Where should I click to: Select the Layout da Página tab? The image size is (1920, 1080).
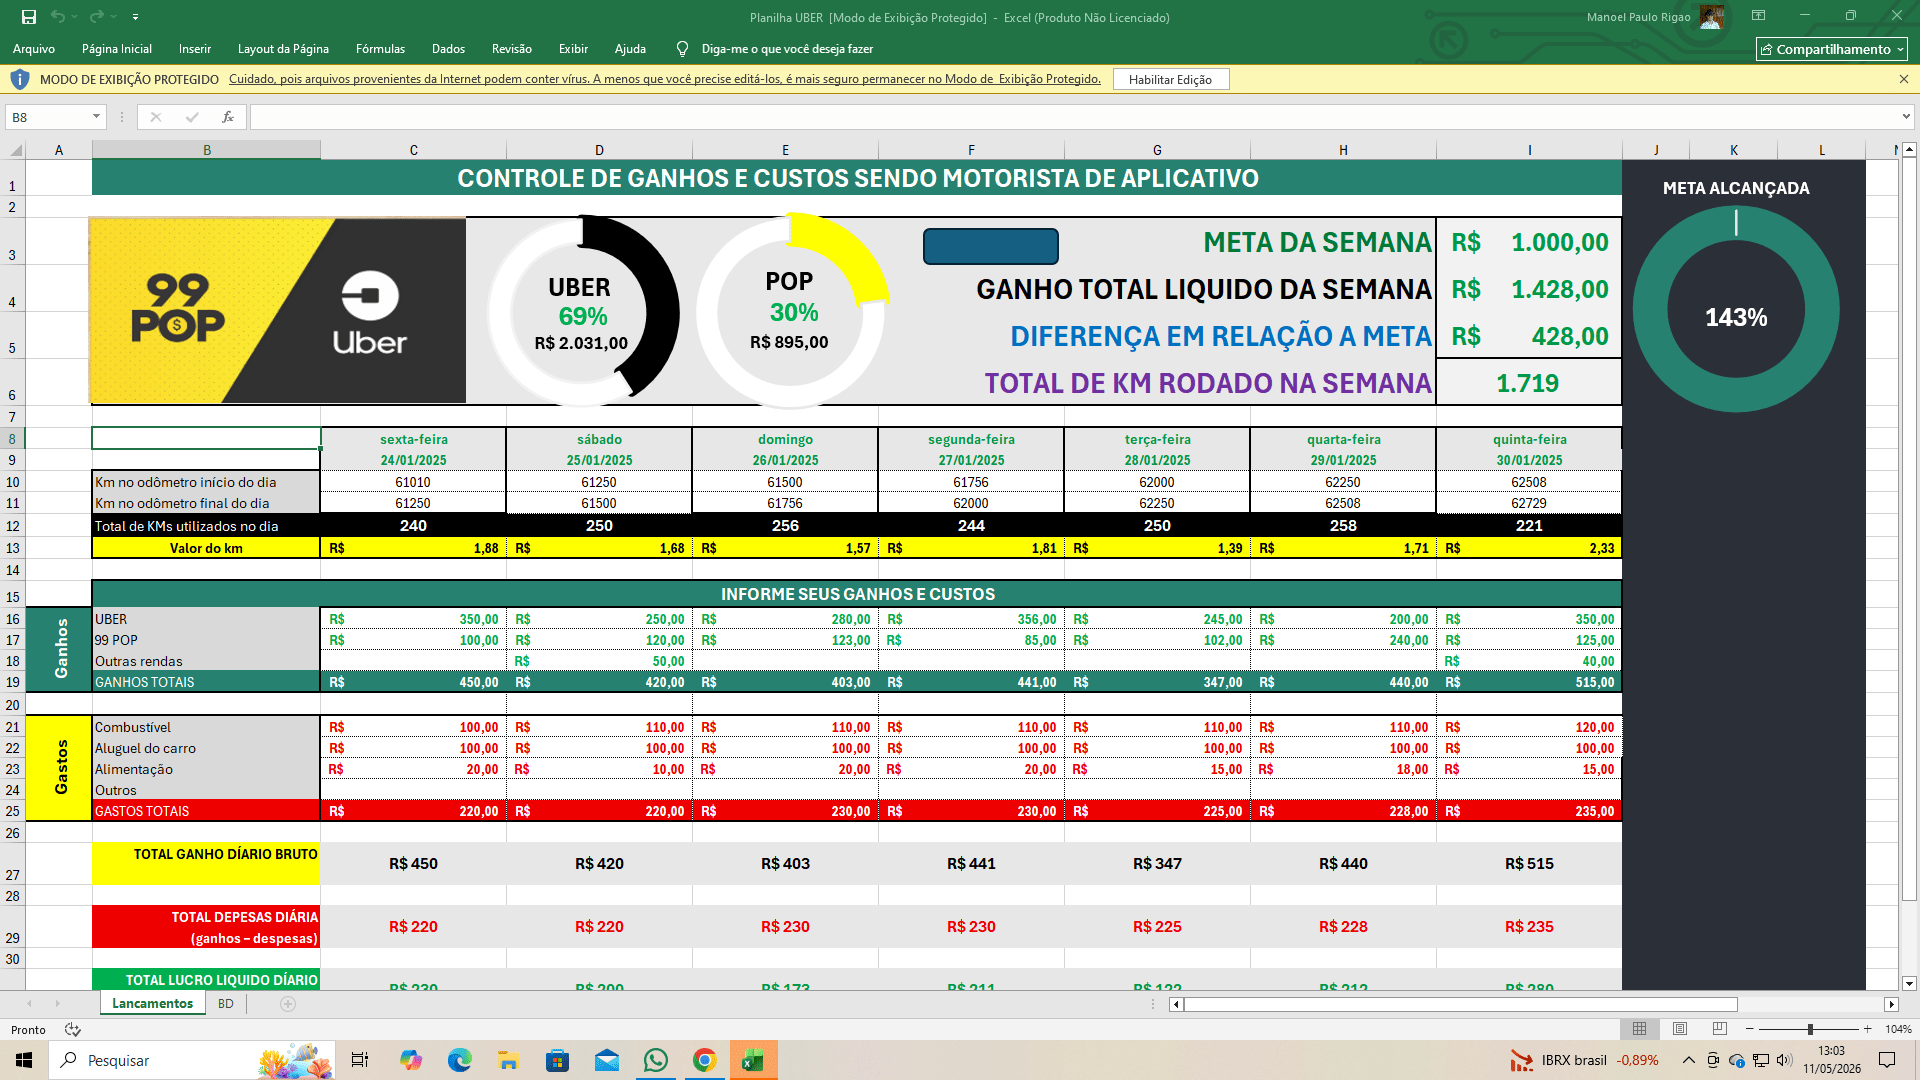point(283,49)
